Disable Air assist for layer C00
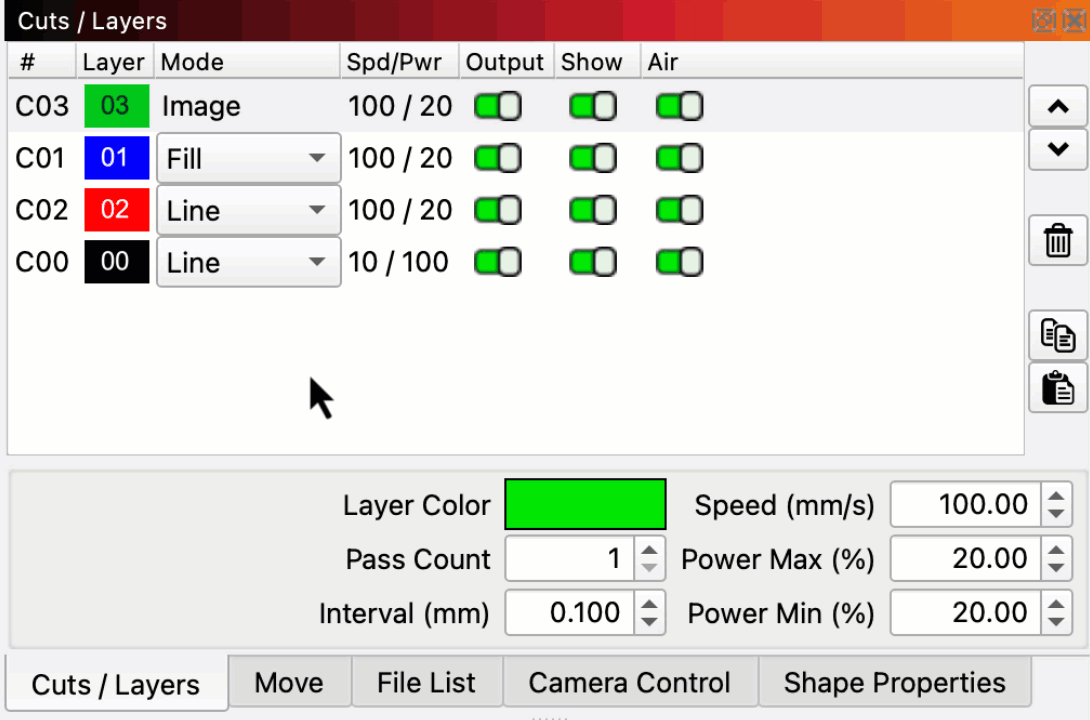This screenshot has width=1090, height=720. pyautogui.click(x=679, y=262)
